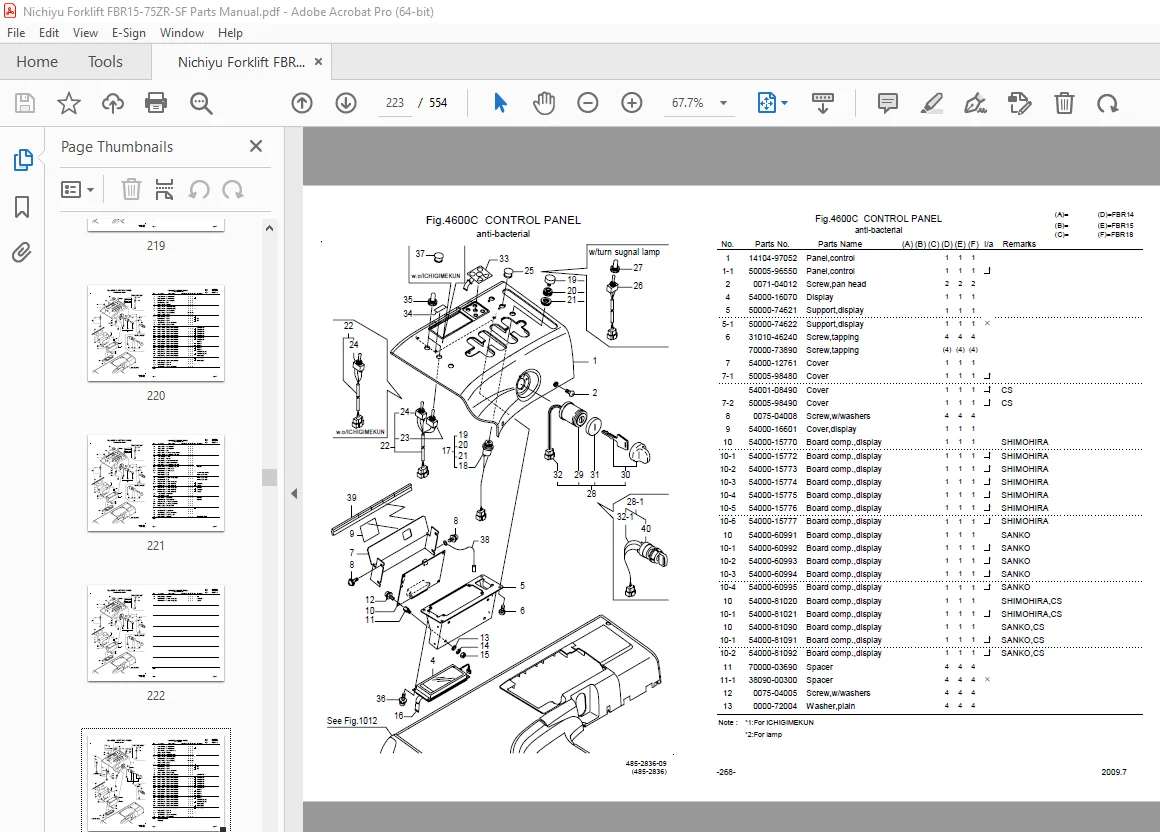The width and height of the screenshot is (1160, 832).
Task: Add a sticky note comment
Action: tap(887, 103)
